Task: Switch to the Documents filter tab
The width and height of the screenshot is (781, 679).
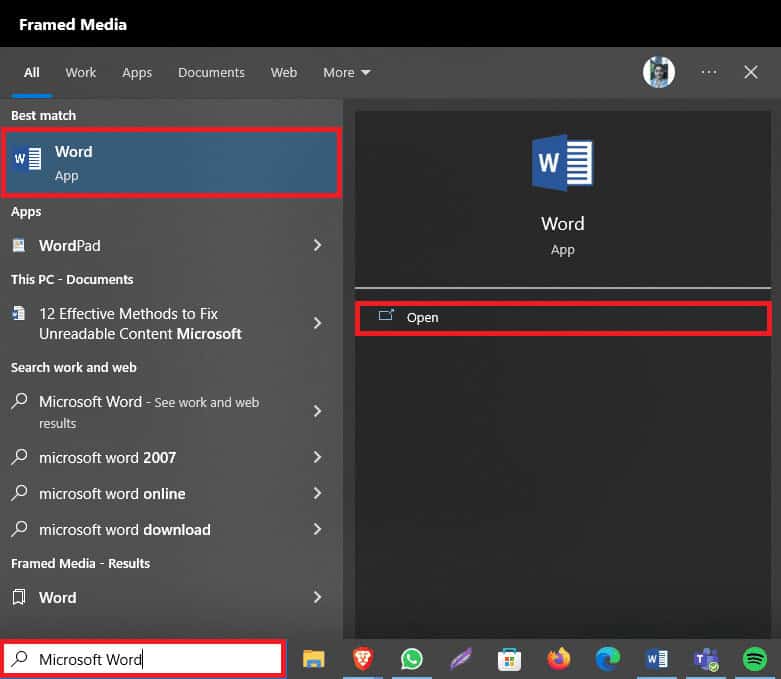Action: [x=211, y=73]
